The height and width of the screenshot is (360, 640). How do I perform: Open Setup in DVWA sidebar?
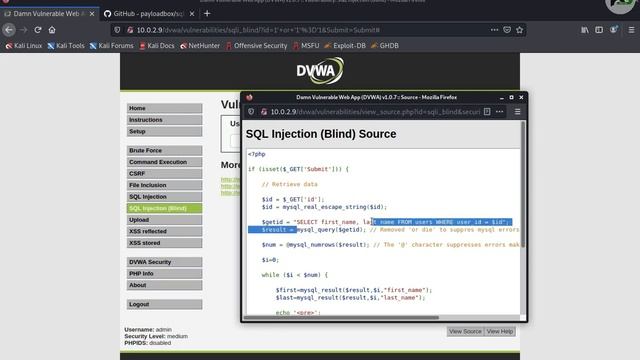164,131
